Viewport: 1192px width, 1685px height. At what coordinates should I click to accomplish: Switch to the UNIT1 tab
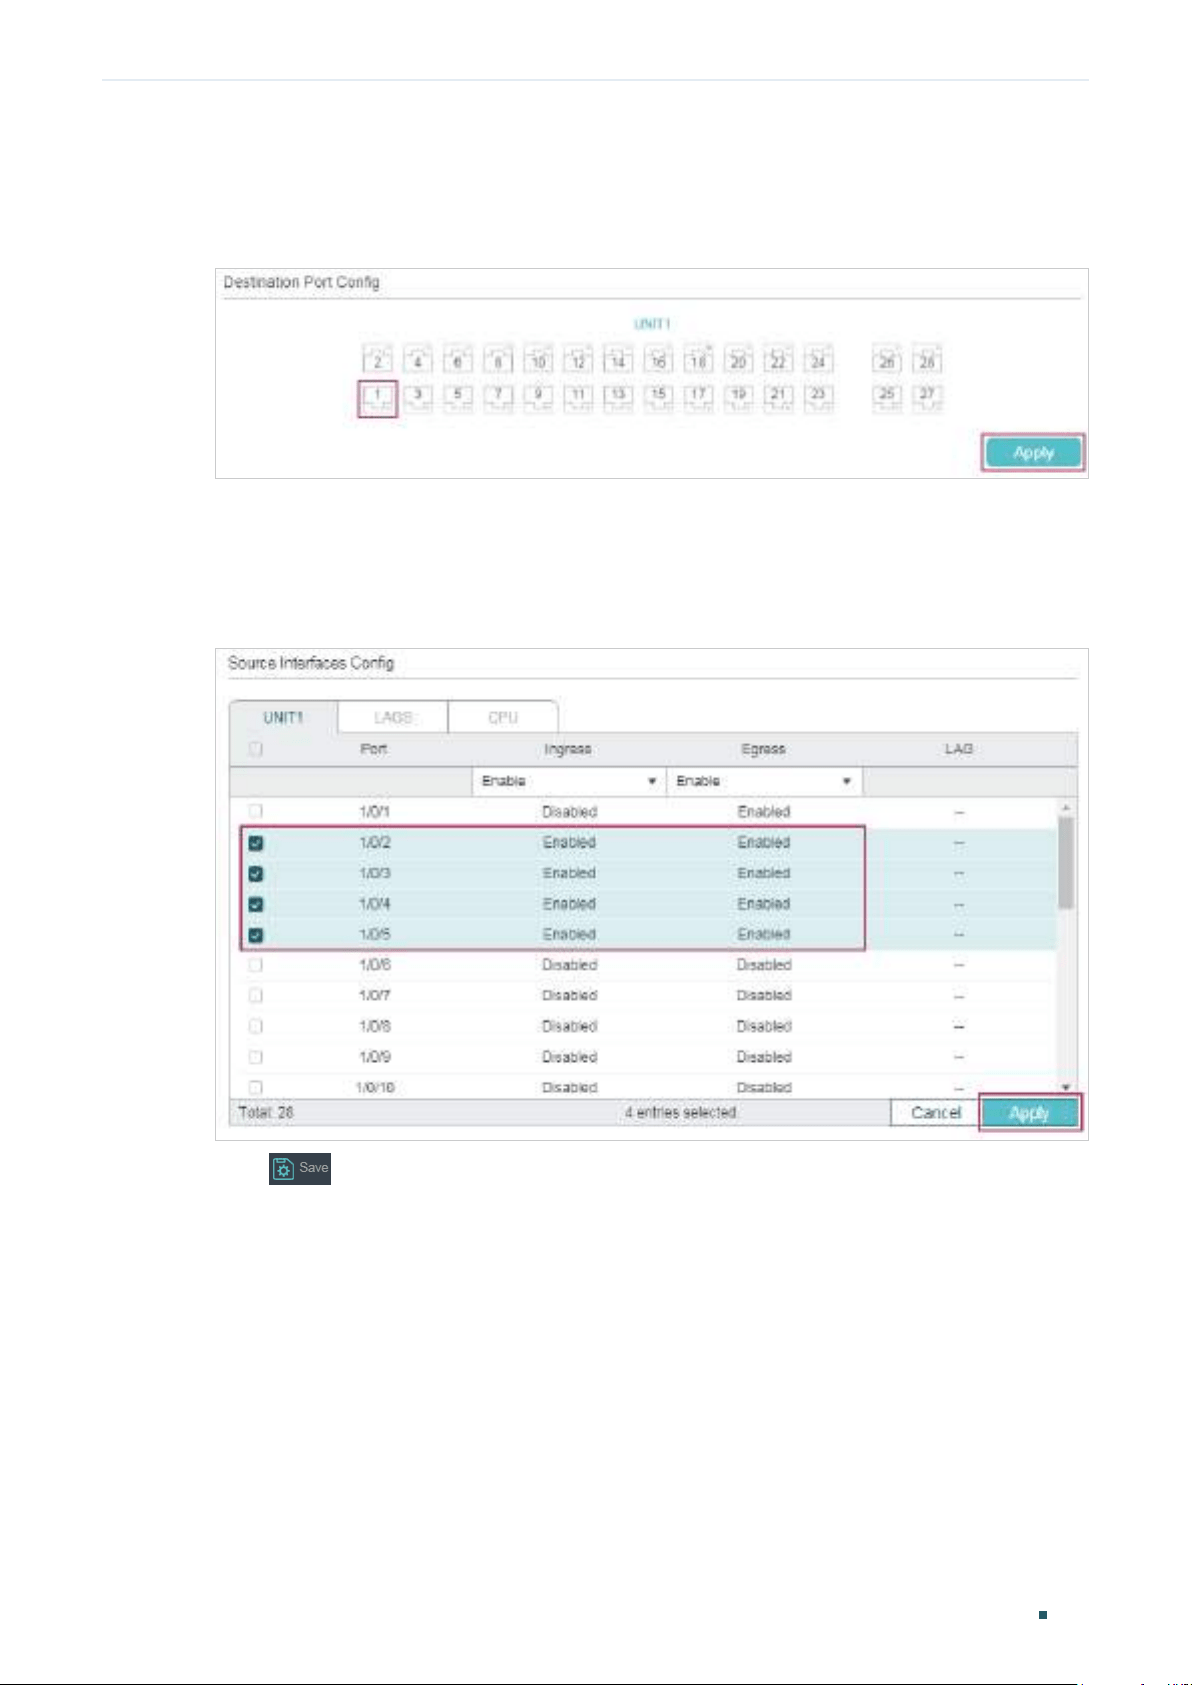click(x=284, y=717)
